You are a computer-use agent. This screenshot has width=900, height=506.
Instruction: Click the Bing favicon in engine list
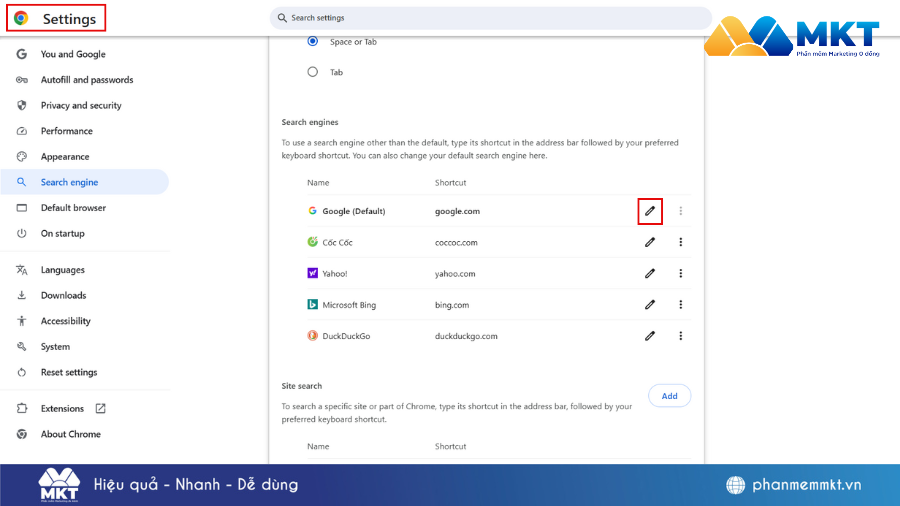(312, 305)
